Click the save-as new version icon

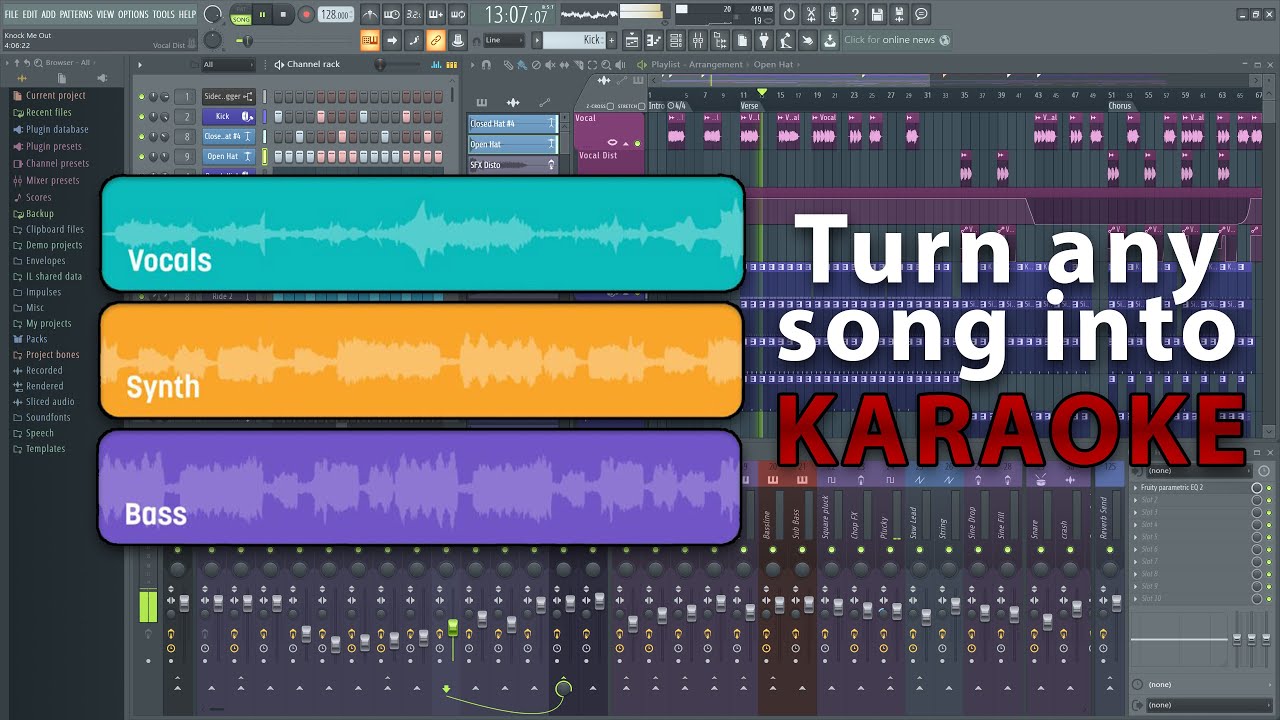(x=899, y=14)
